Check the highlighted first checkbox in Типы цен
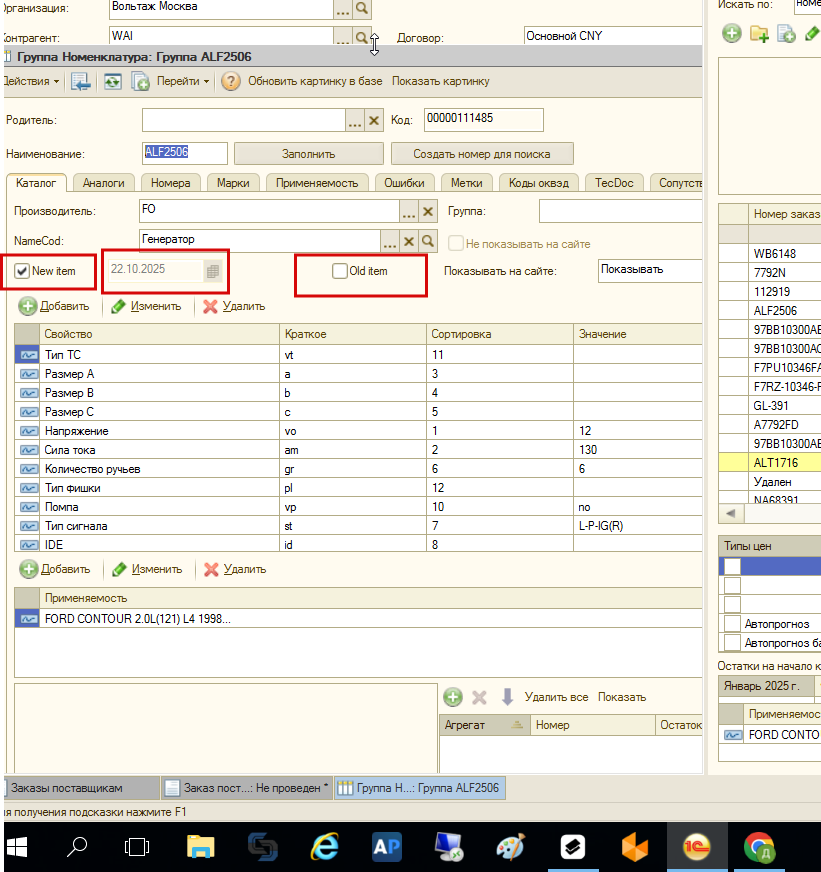Screen dimensions: 821x872 [732, 566]
